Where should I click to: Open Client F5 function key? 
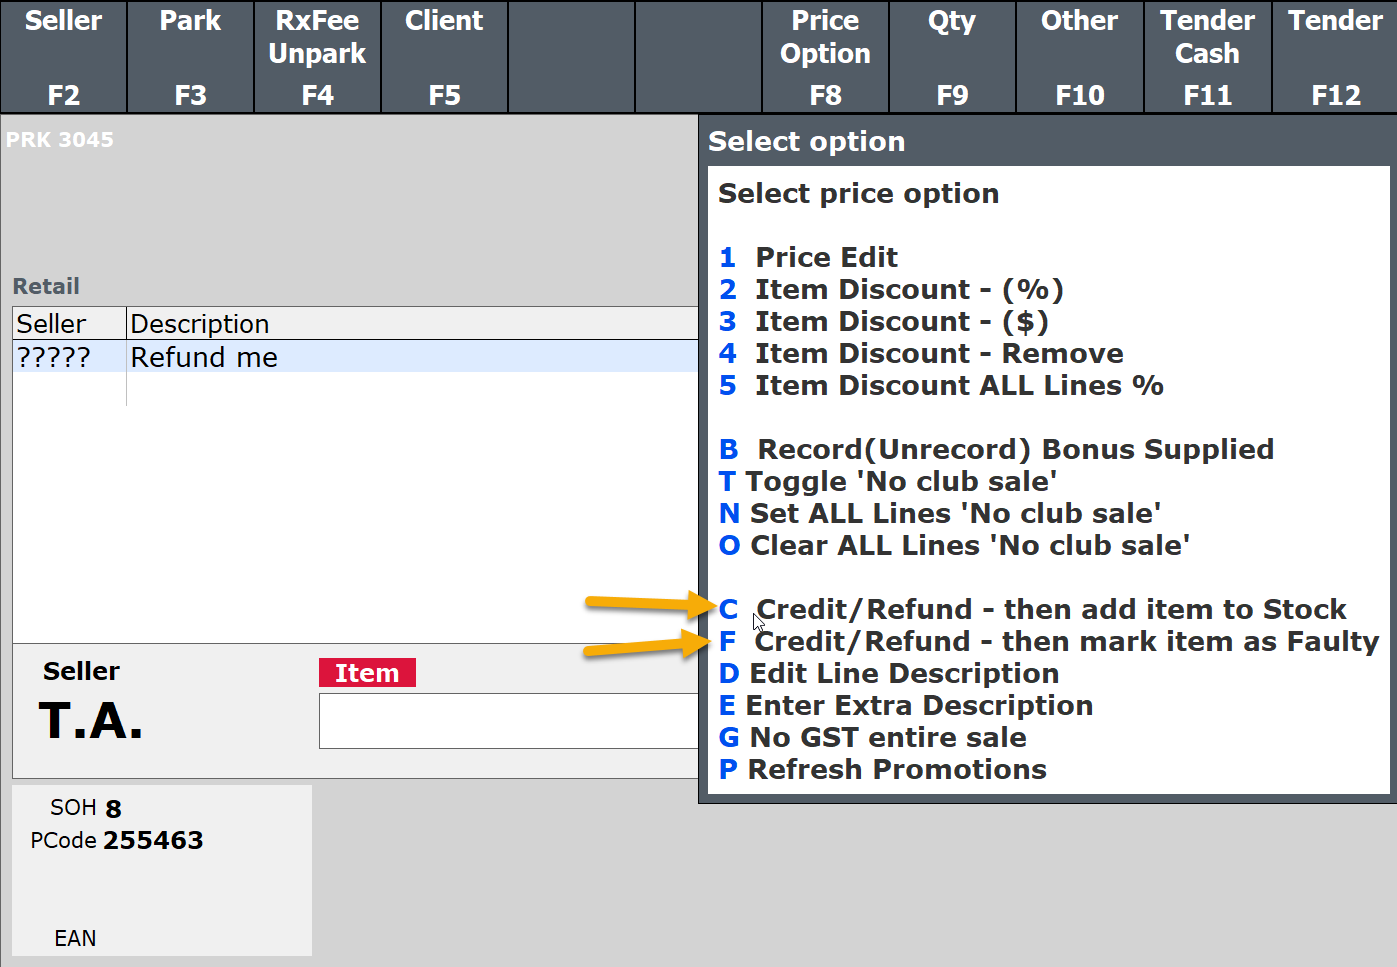point(444,57)
